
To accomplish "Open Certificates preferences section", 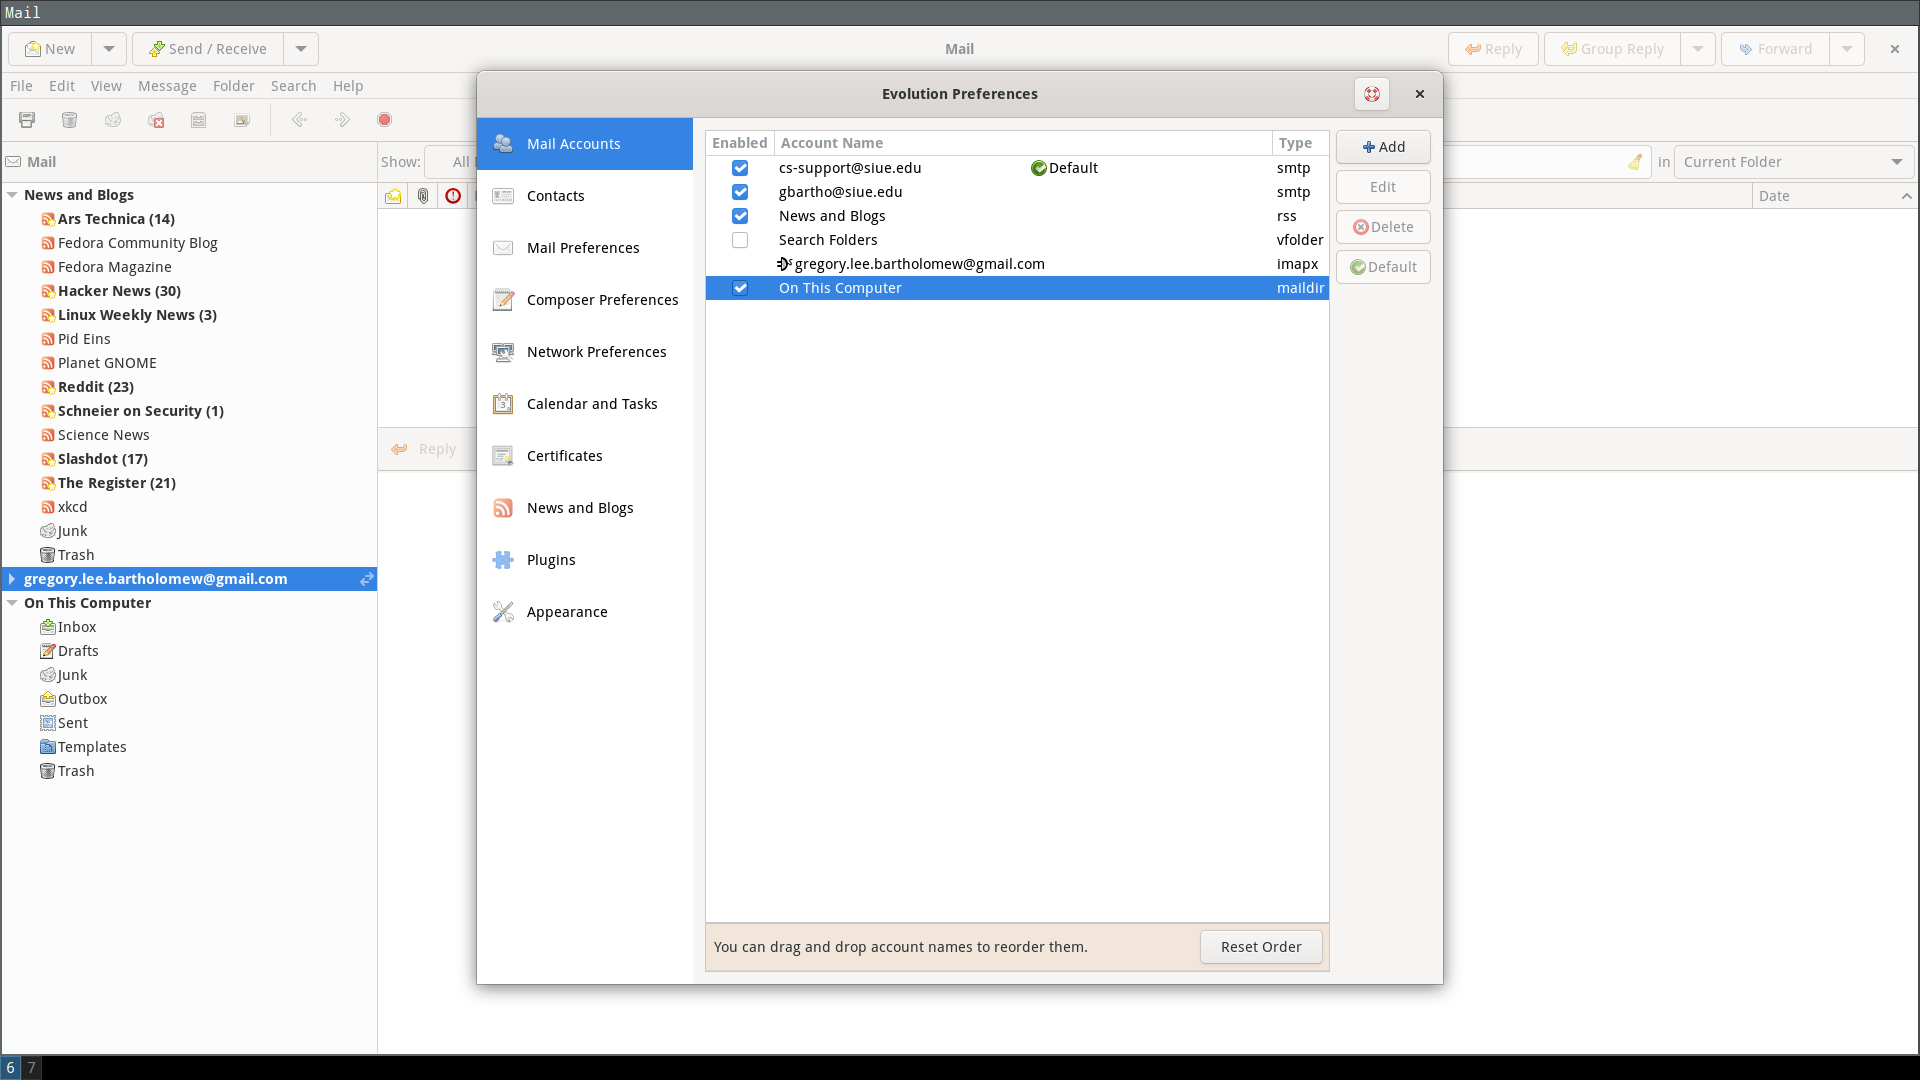I will pos(564,456).
